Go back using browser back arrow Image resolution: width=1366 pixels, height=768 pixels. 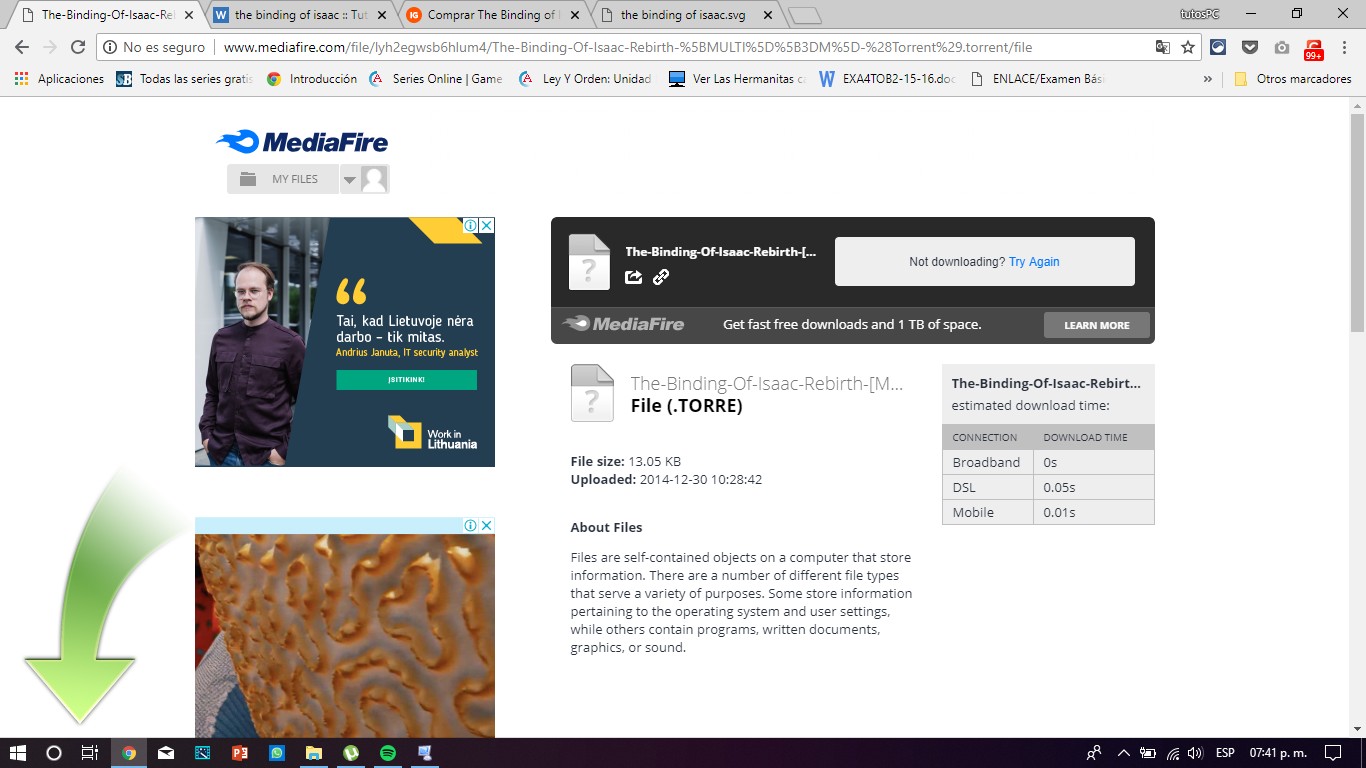(x=22, y=47)
